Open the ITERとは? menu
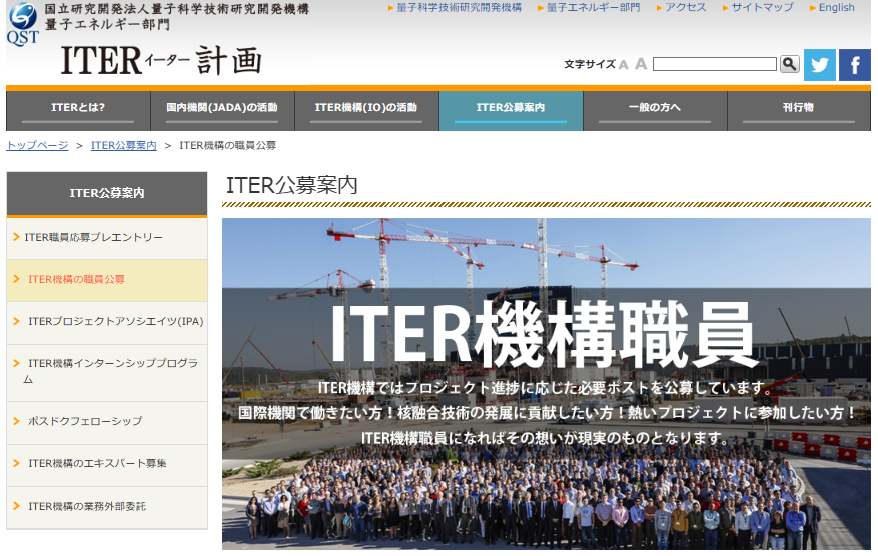 coord(78,111)
